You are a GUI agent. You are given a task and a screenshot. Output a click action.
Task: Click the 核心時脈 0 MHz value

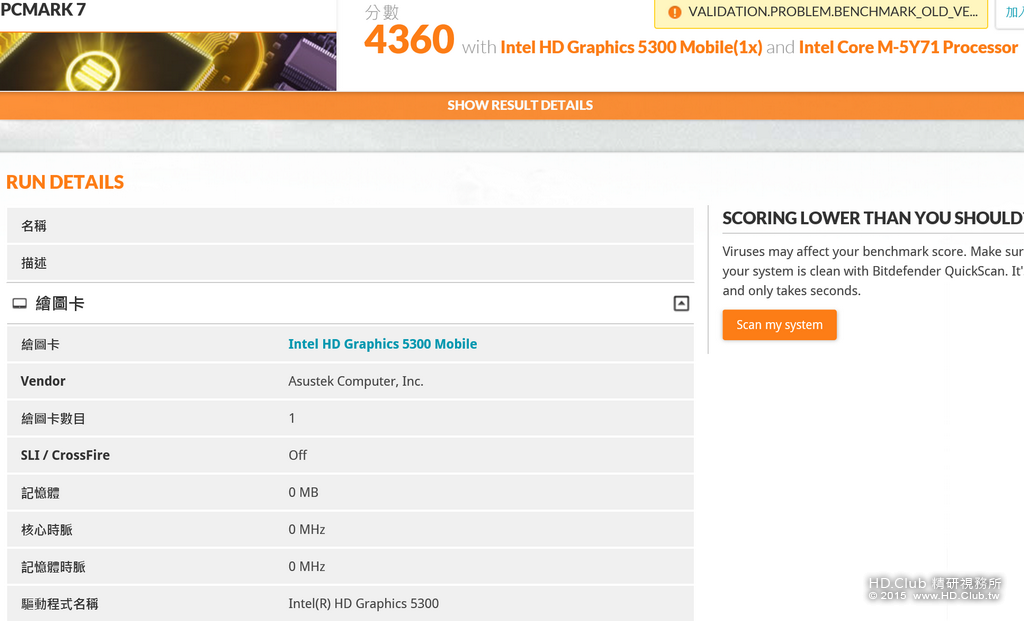307,530
